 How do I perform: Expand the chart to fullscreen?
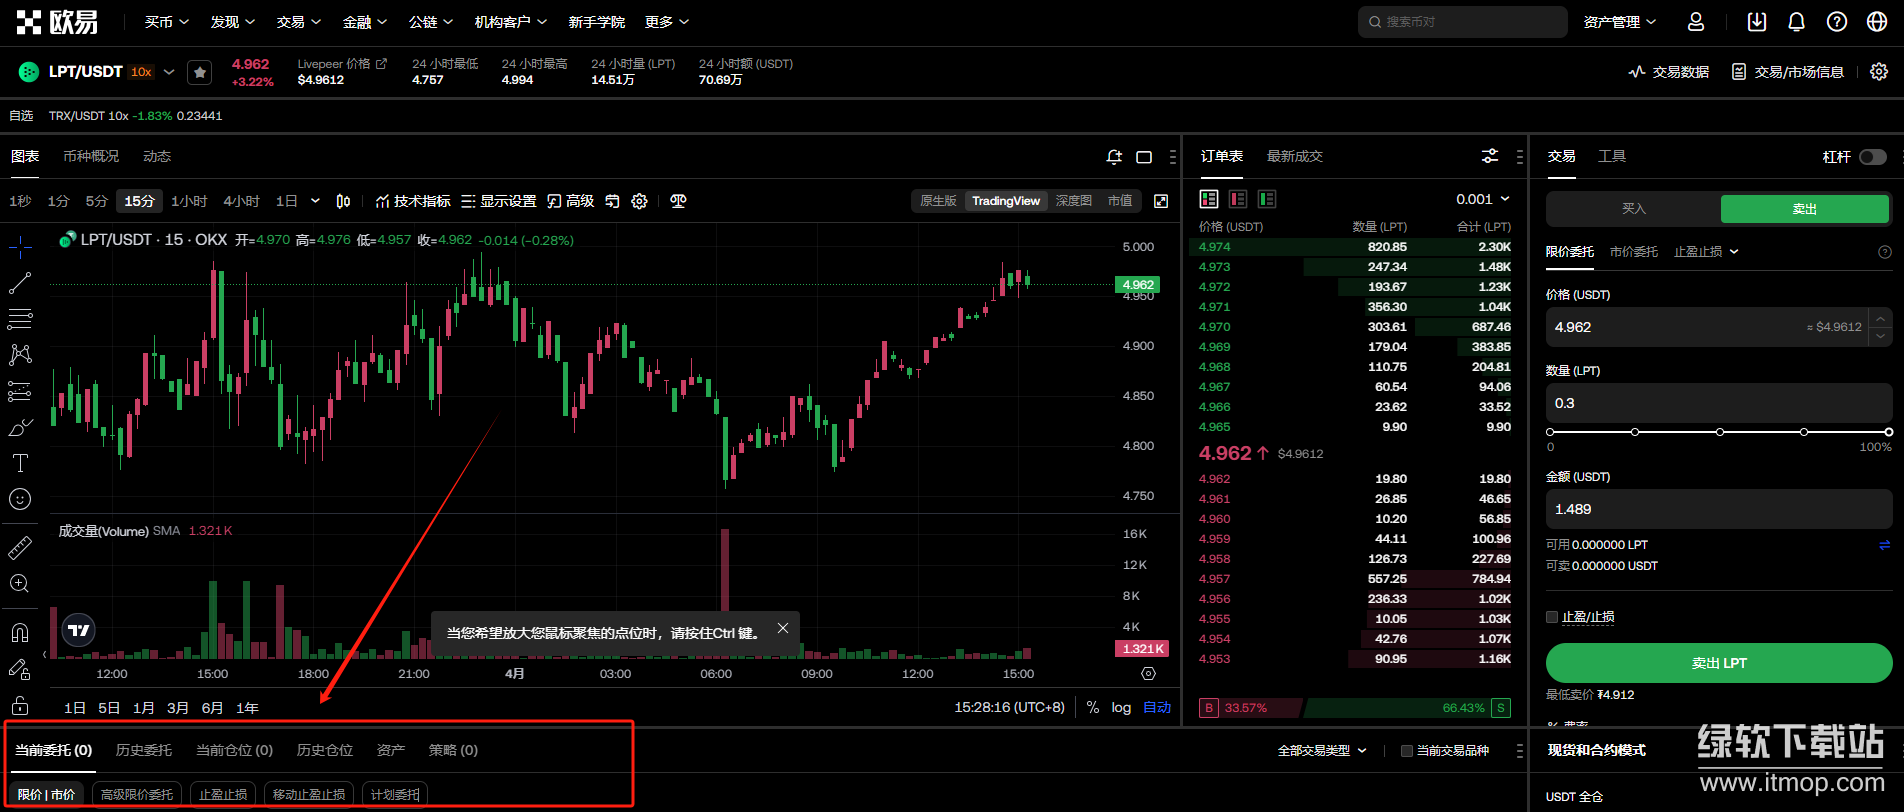coord(1161,201)
